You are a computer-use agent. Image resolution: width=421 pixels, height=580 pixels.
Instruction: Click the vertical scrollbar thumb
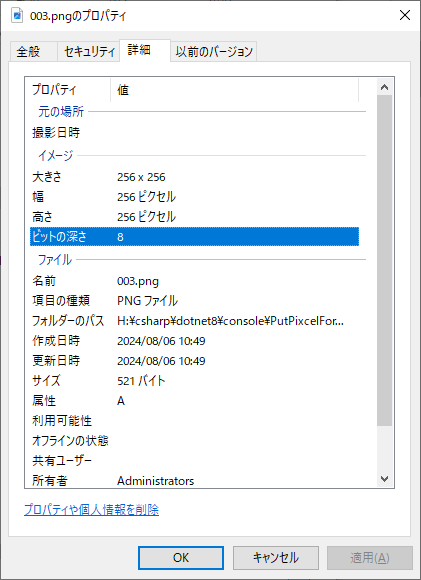click(x=384, y=260)
